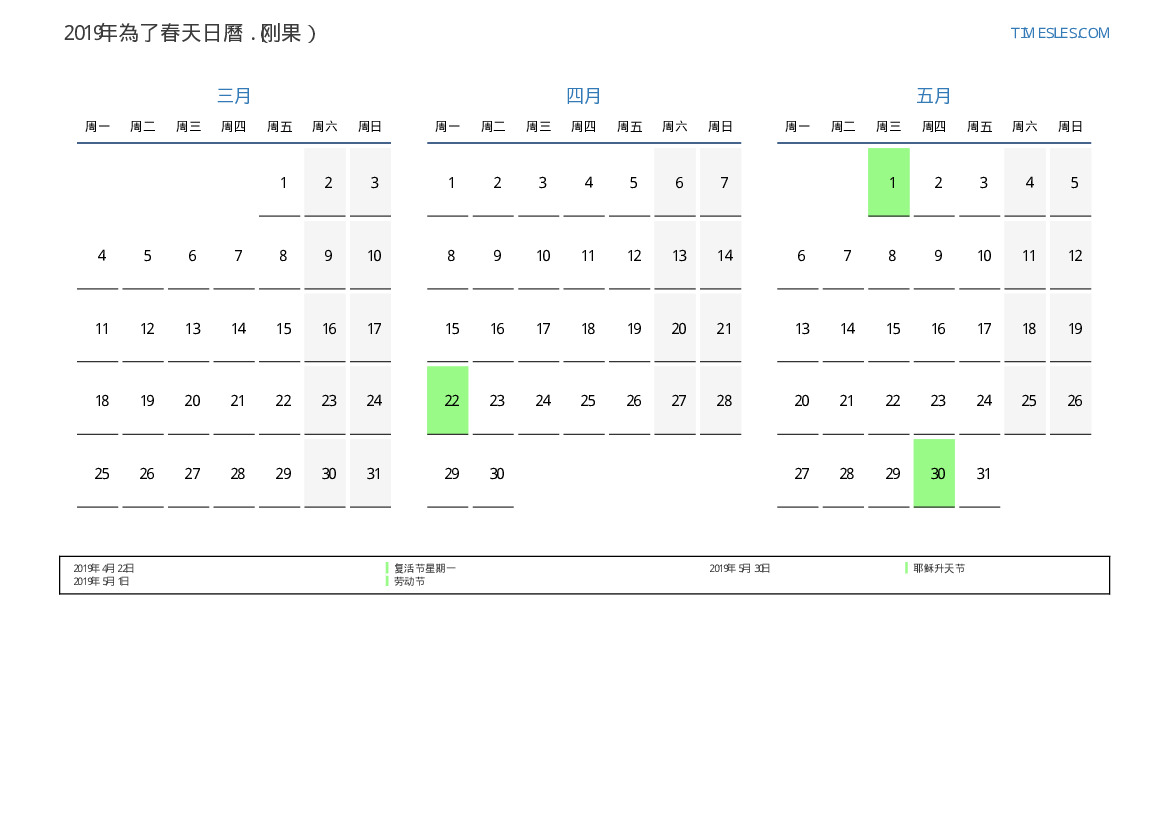1169x827 pixels.
Task: Select highlighted May 30 Ascension cell
Action: tap(934, 473)
